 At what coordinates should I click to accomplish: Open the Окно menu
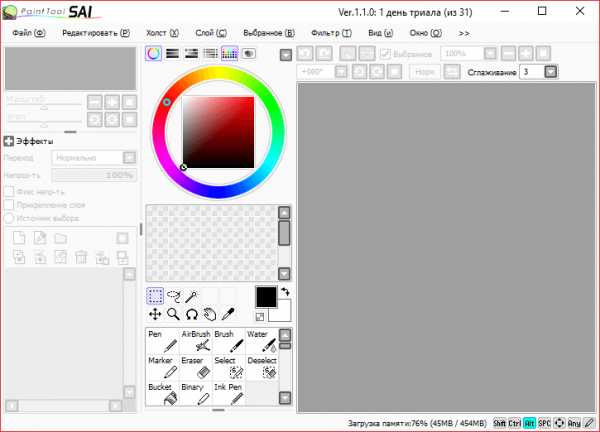[x=426, y=33]
